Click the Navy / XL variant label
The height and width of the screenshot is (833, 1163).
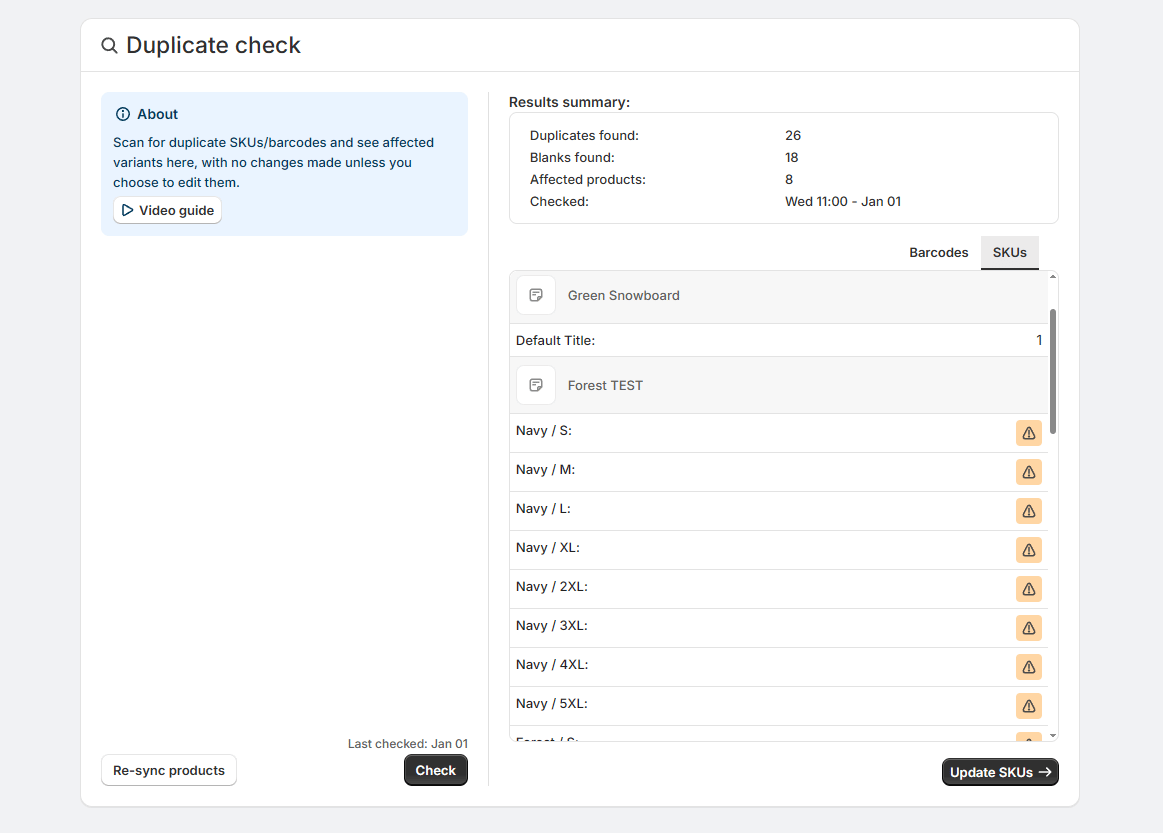point(547,548)
